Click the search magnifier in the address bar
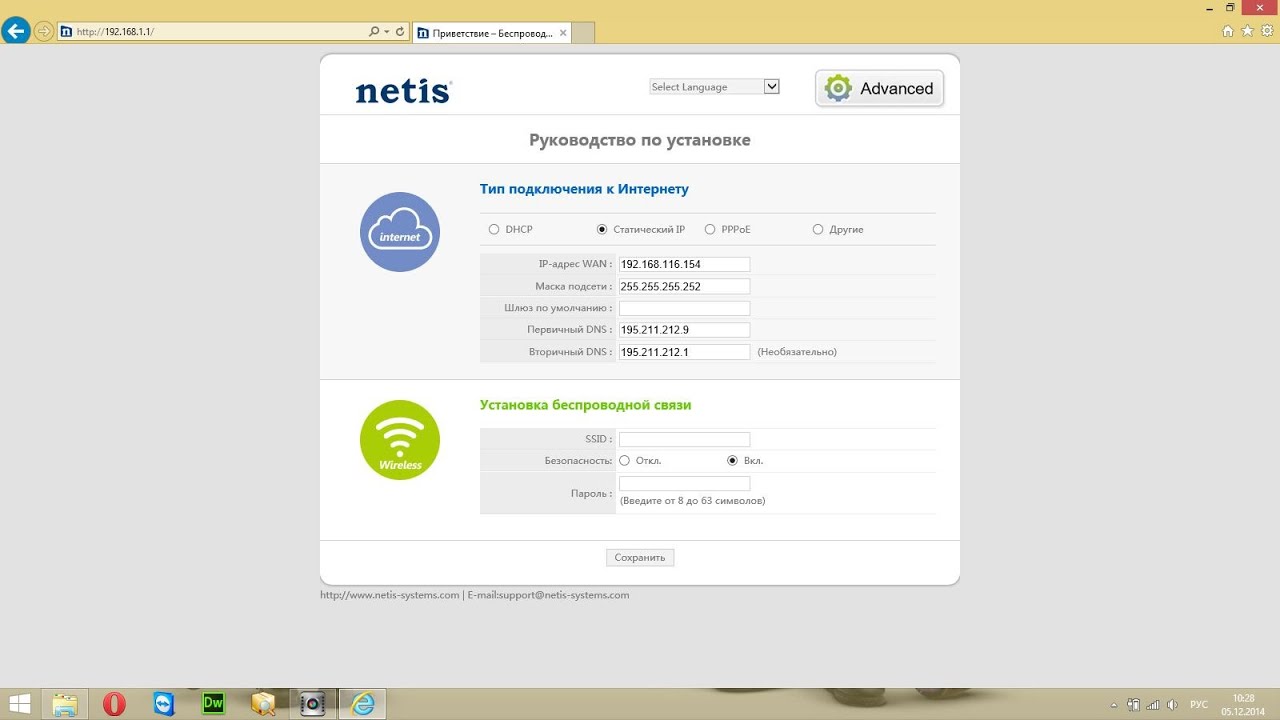 click(374, 31)
